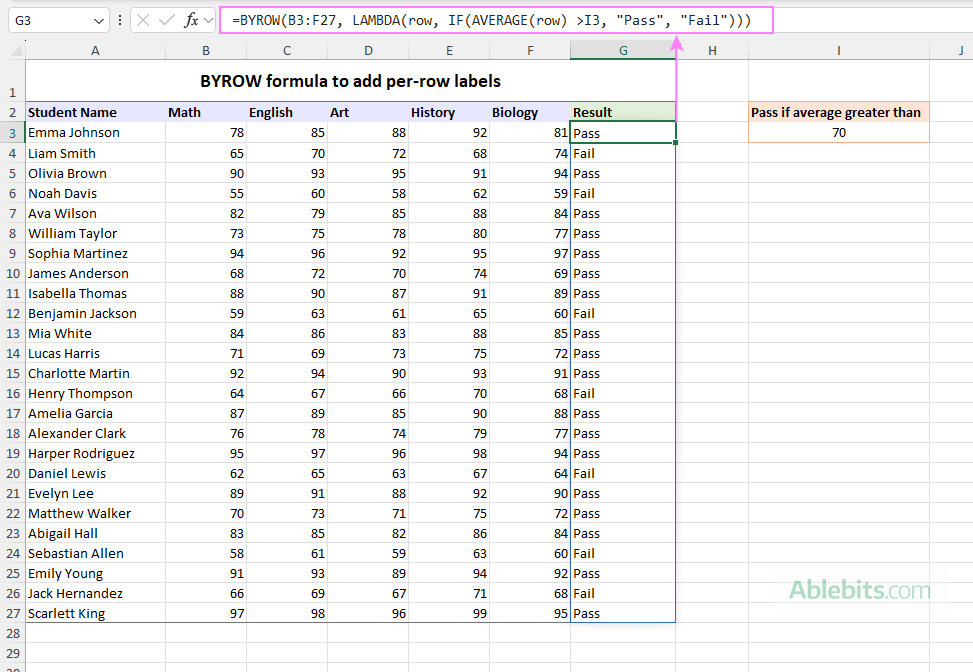Select row 3 header
Image resolution: width=973 pixels, height=672 pixels.
tap(12, 132)
